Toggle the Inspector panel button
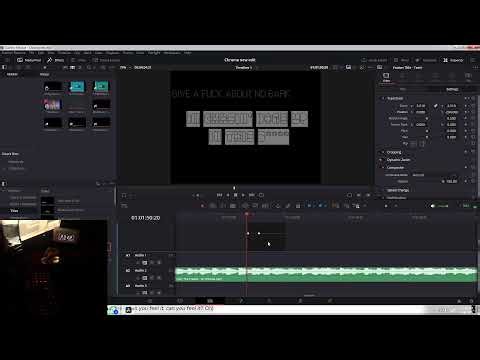The image size is (480, 360). 453,60
